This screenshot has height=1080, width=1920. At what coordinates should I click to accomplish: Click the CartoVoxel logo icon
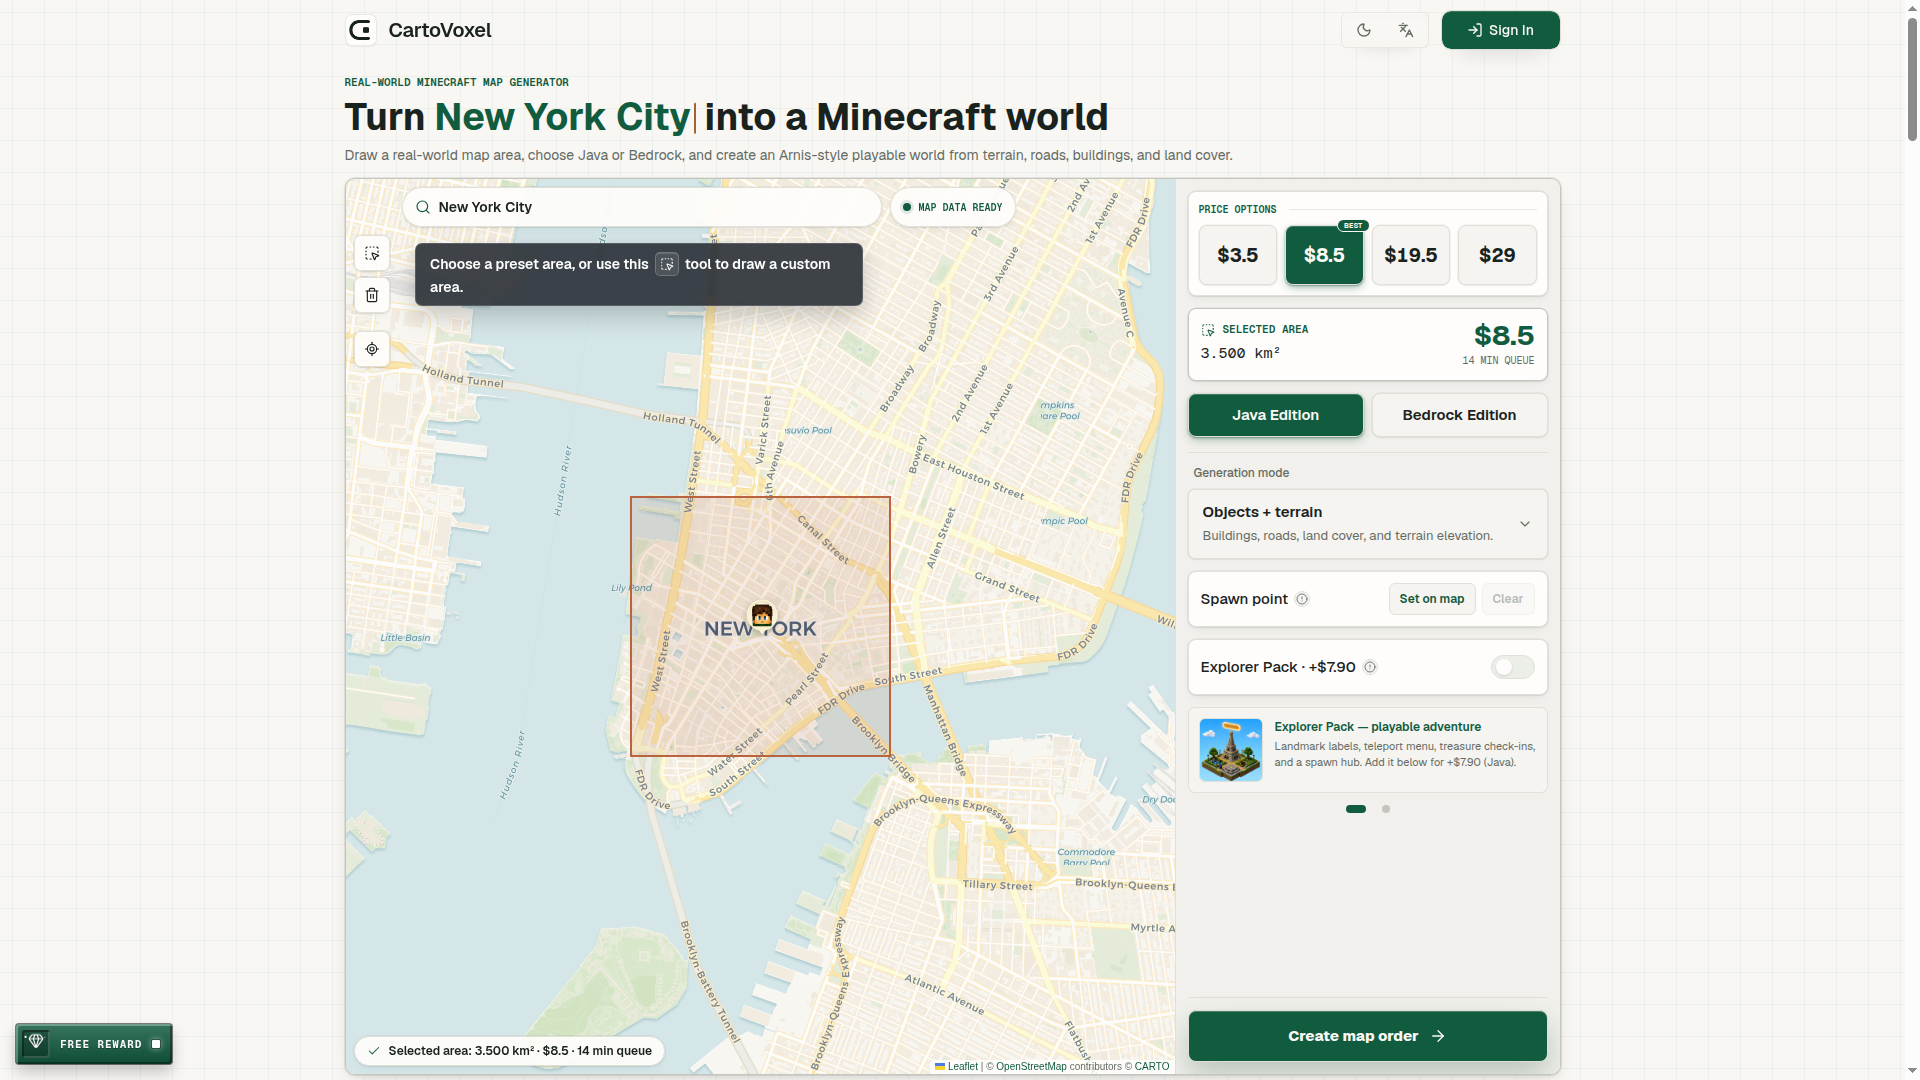pos(361,30)
